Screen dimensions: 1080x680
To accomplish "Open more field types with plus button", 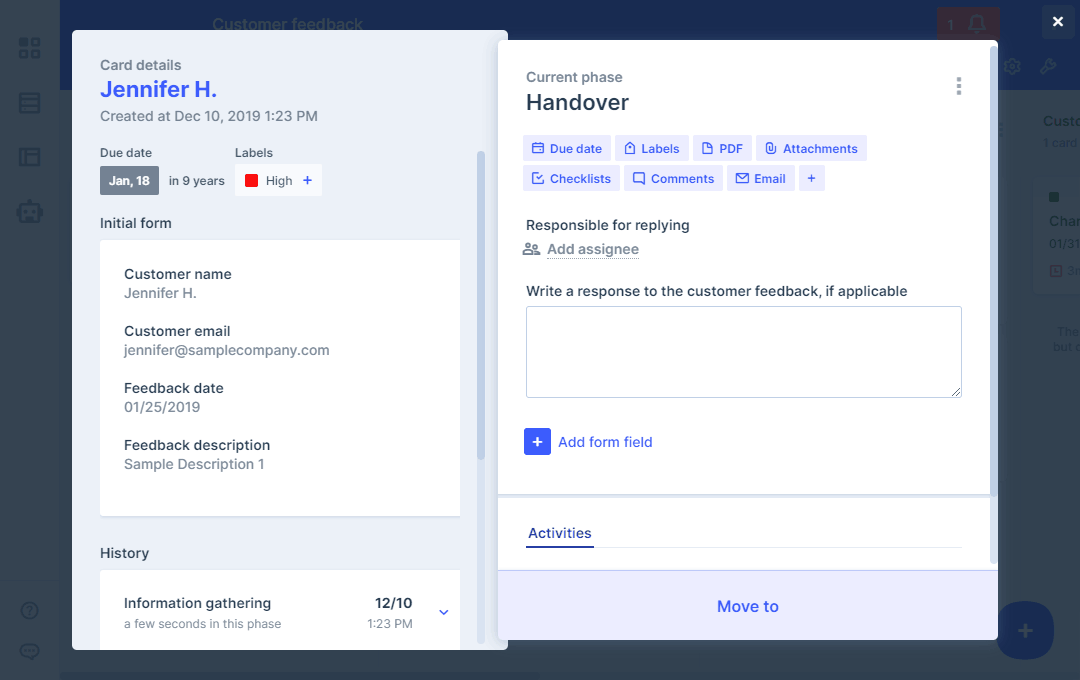I will 811,179.
